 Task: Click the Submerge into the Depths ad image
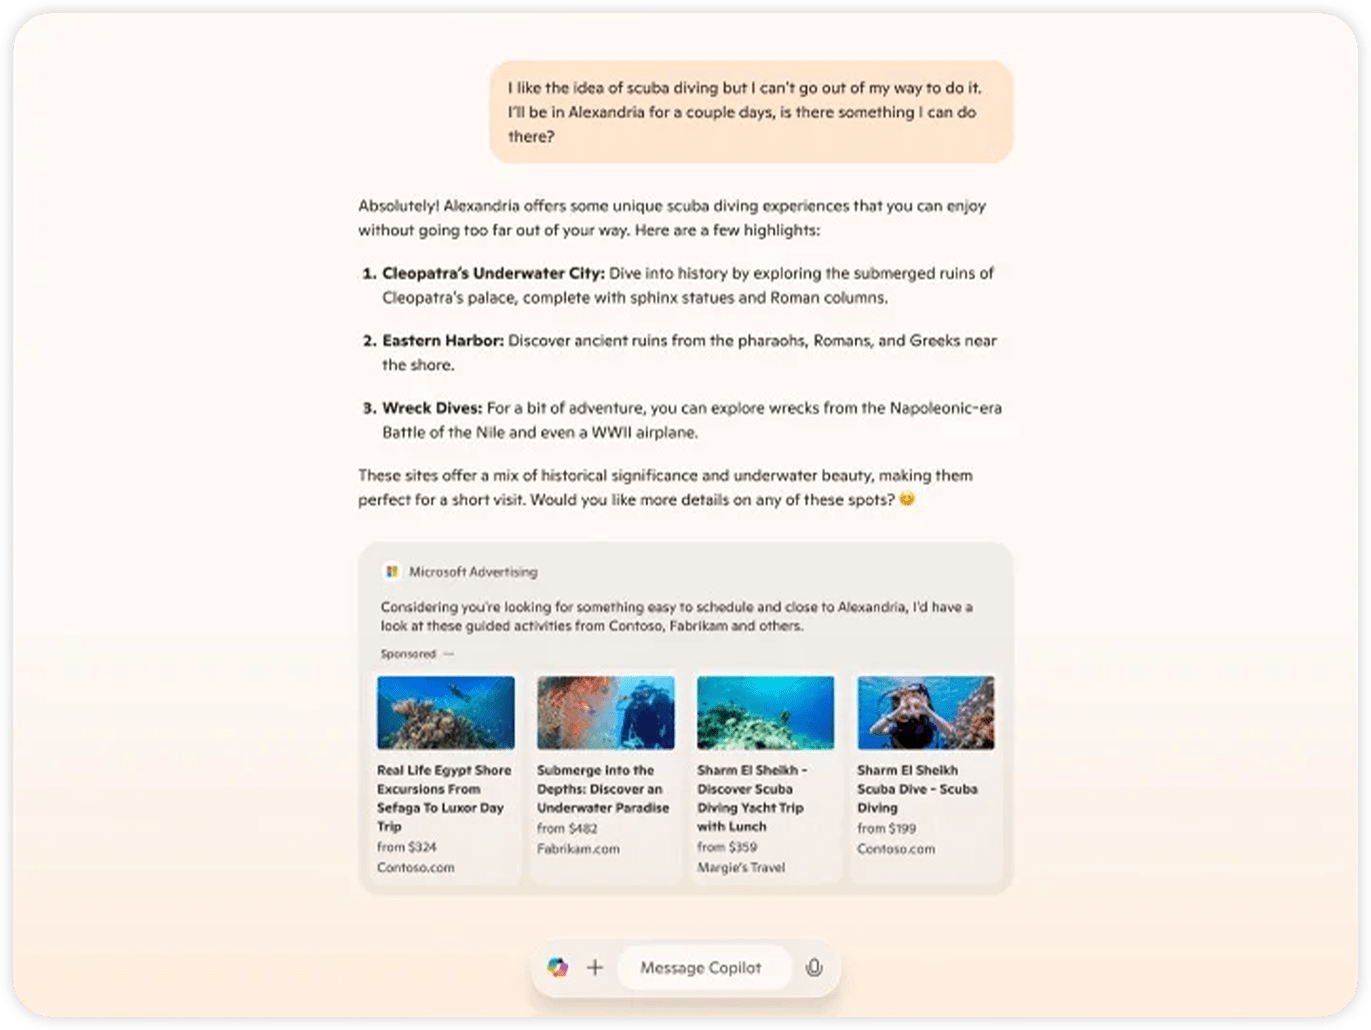pyautogui.click(x=606, y=712)
